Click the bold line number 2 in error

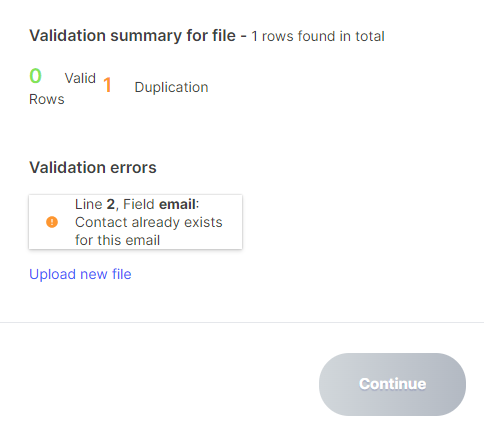pos(111,204)
